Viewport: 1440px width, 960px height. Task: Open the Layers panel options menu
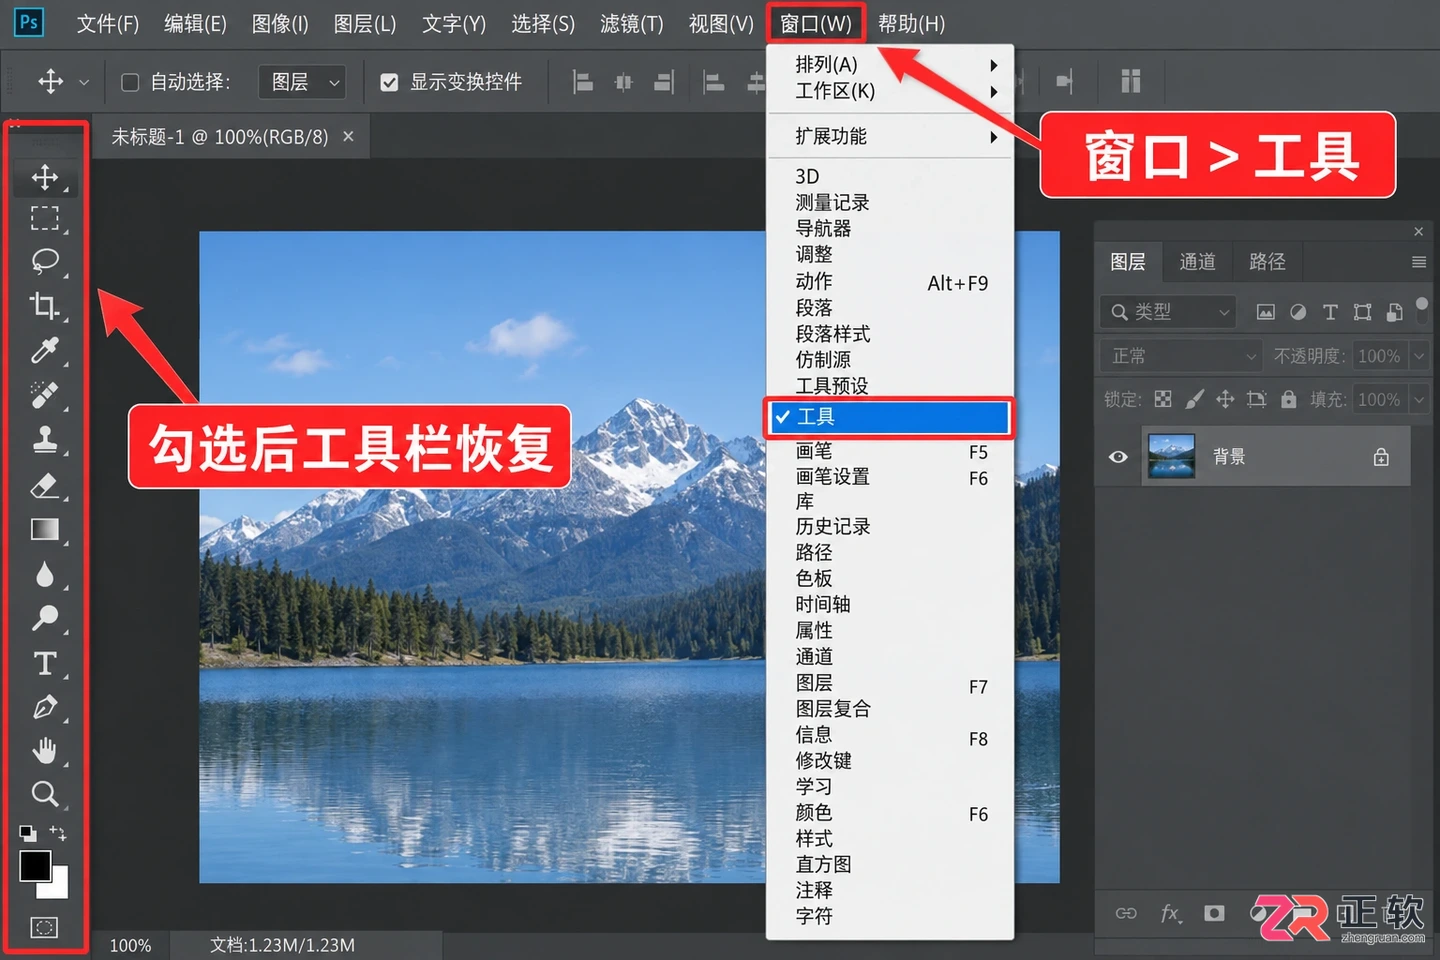coord(1418,262)
